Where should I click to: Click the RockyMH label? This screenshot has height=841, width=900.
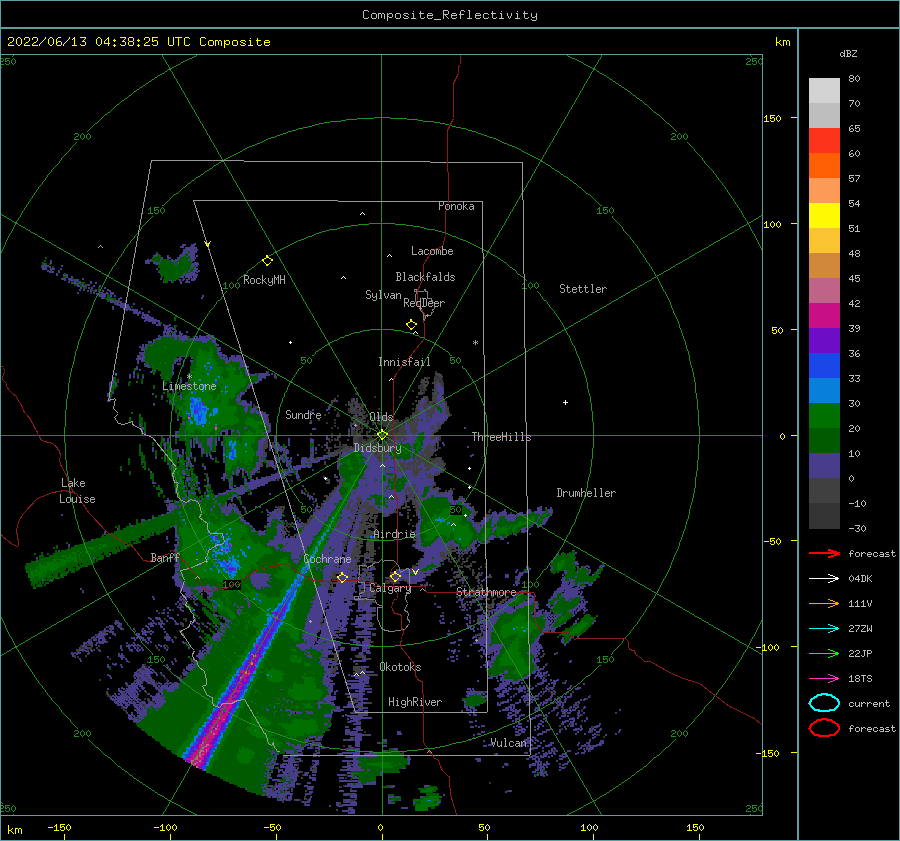[264, 280]
